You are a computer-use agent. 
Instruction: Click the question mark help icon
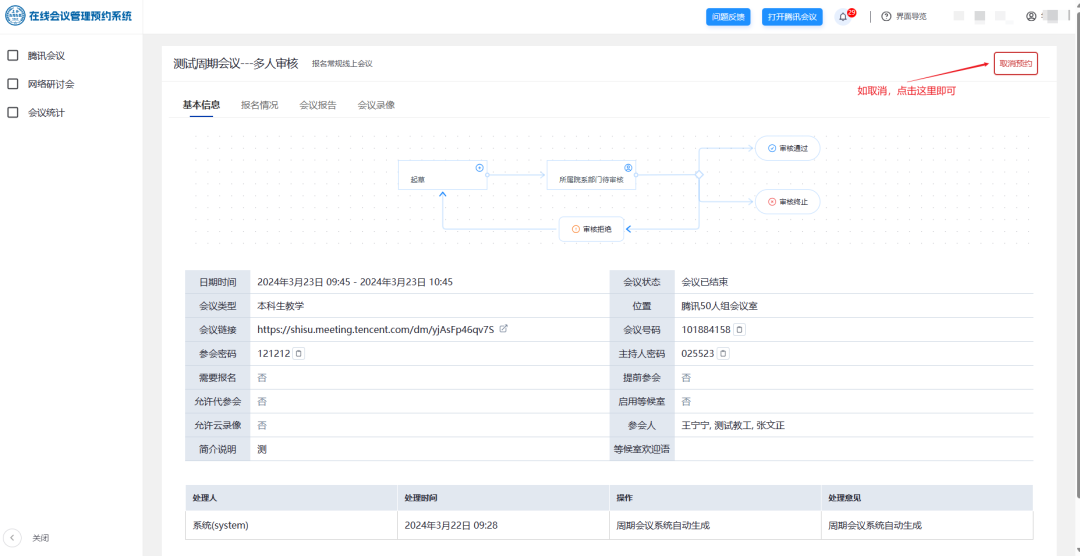point(886,17)
